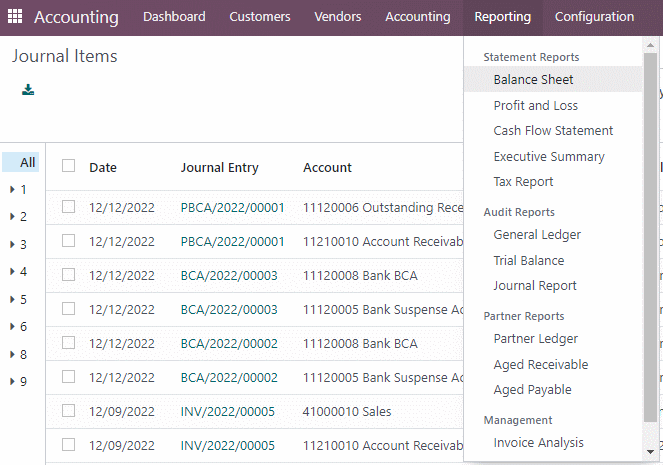Click the download export icon
The image size is (663, 465).
coord(28,90)
